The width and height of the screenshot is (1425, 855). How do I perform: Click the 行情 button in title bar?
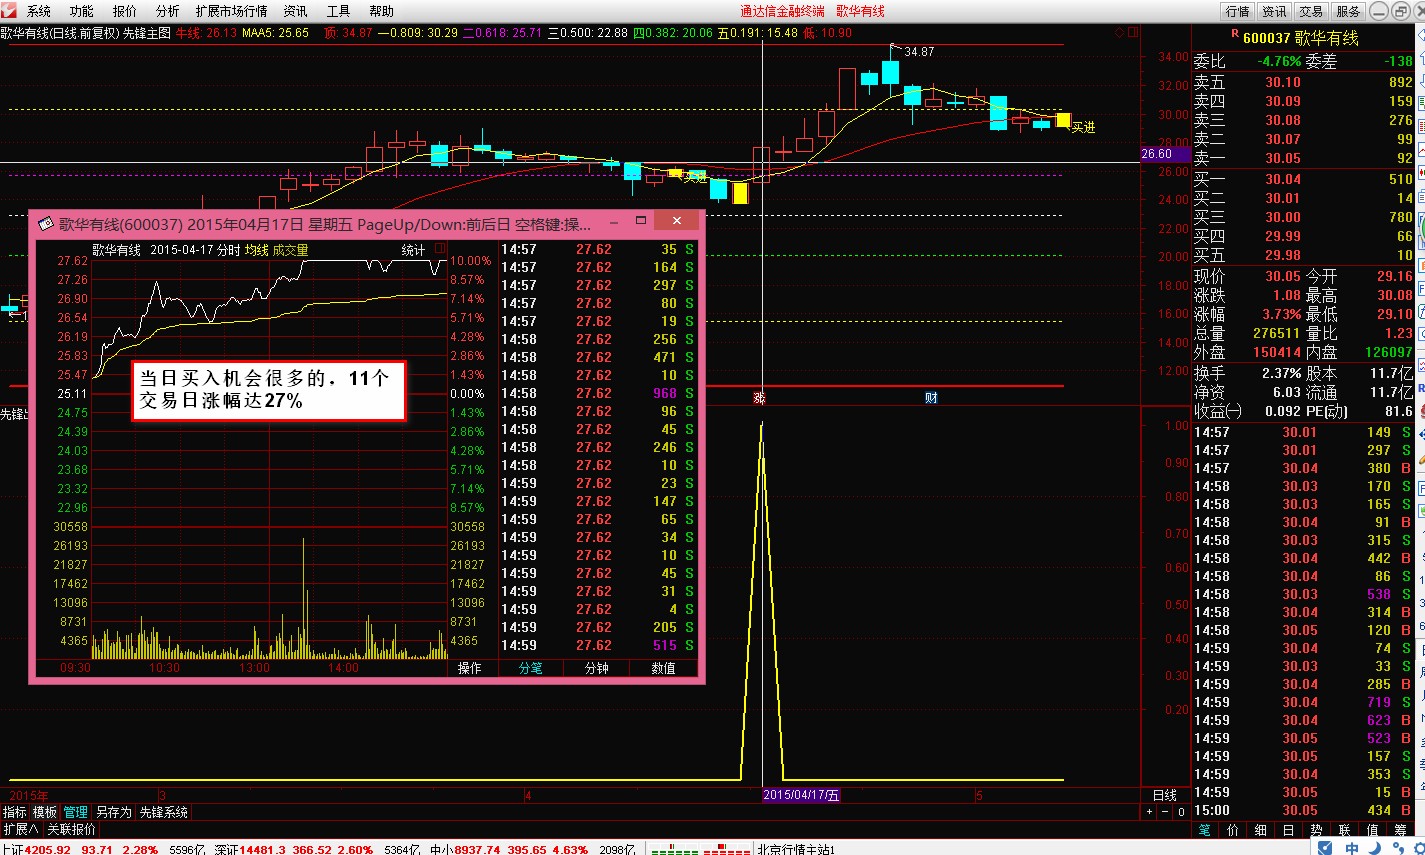coord(1238,11)
